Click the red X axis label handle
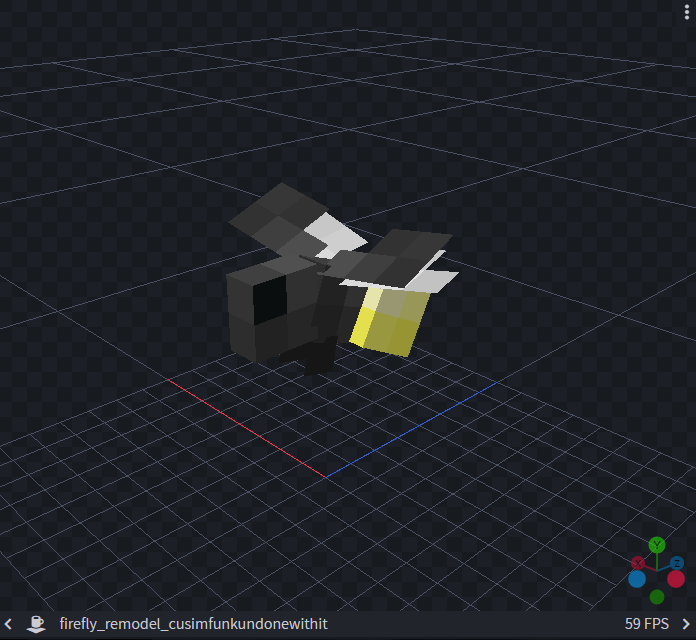 pyautogui.click(x=638, y=563)
